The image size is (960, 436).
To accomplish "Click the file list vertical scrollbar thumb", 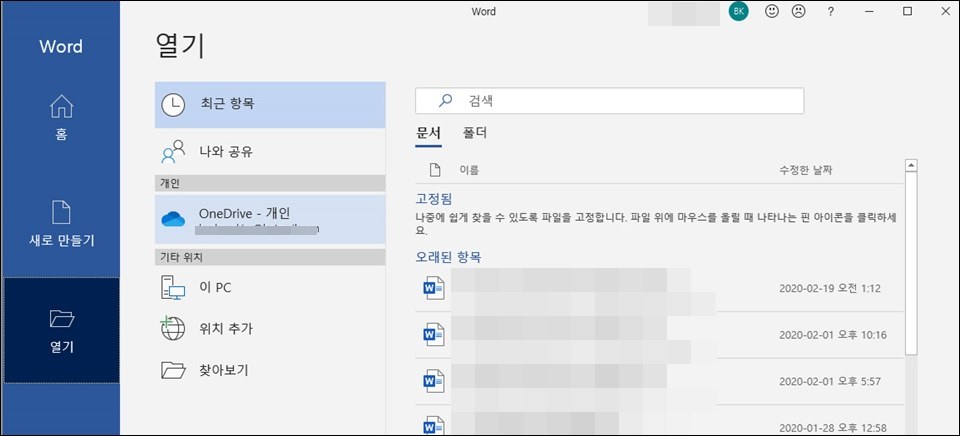I will [x=911, y=263].
